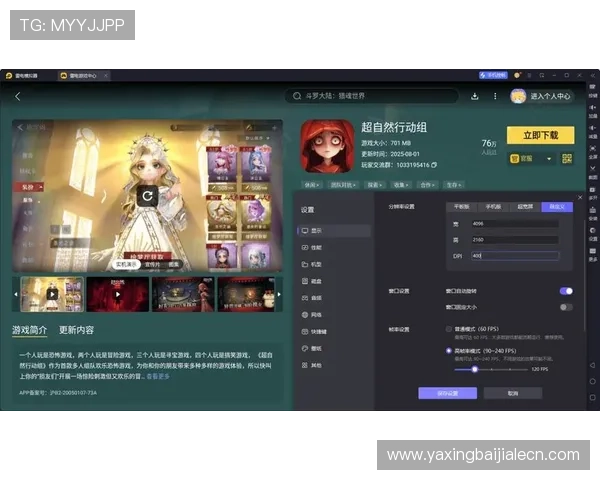The image size is (600, 480).
Task: Open key mapping in right sidebar
Action: 592,91
